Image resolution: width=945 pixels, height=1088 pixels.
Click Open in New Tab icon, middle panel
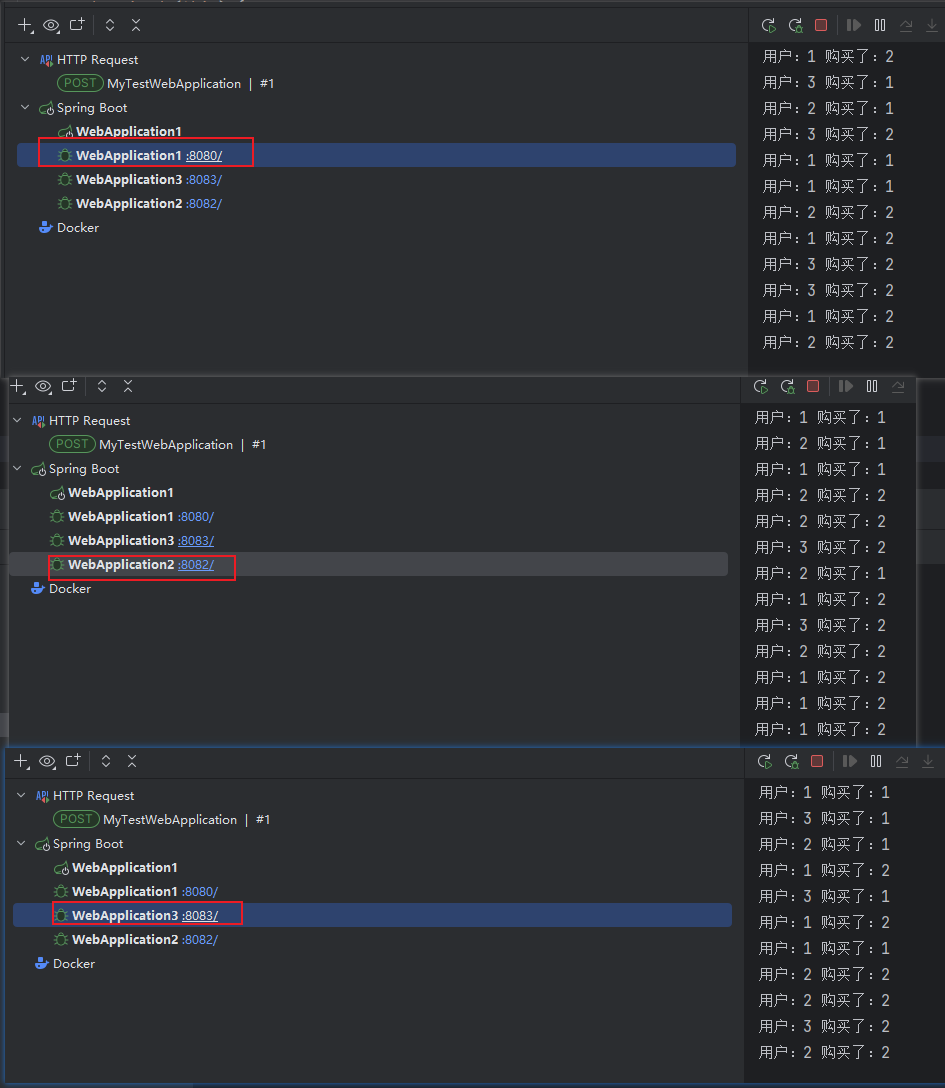coord(69,386)
